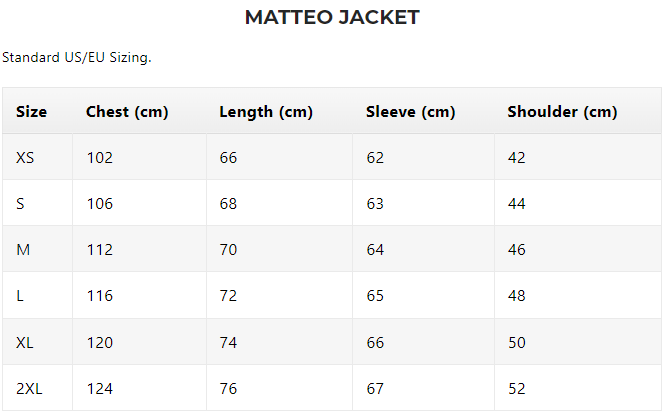This screenshot has width=667, height=419.
Task: Click the MATTEO JACKET title
Action: tap(332, 17)
